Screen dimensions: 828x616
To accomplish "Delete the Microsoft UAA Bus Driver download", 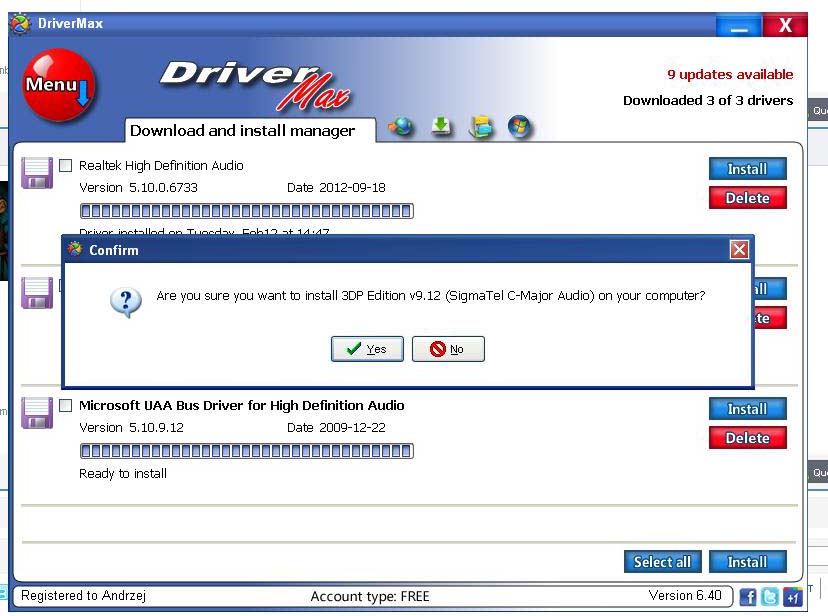I will 747,438.
